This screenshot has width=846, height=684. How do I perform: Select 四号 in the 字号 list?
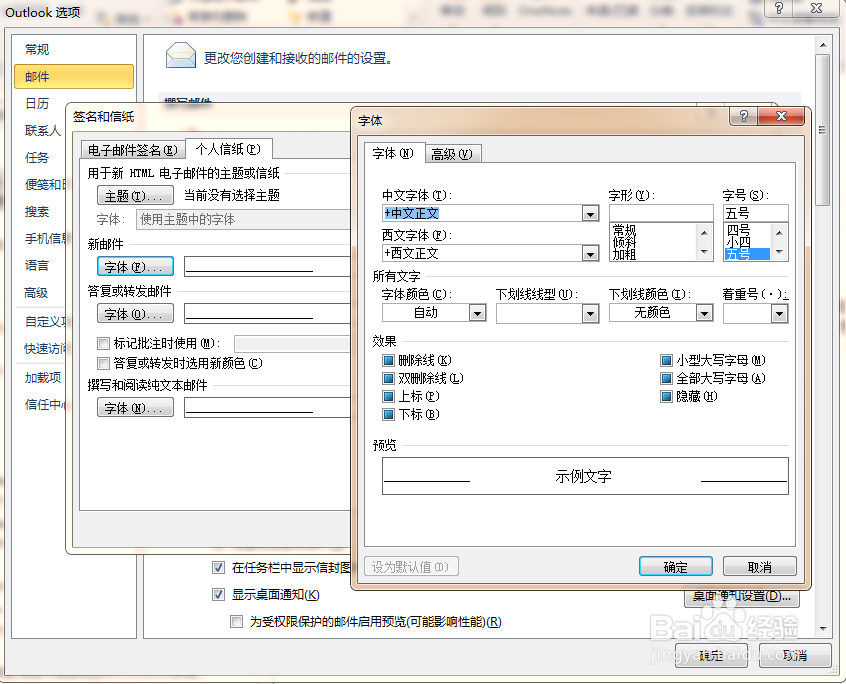click(x=738, y=230)
